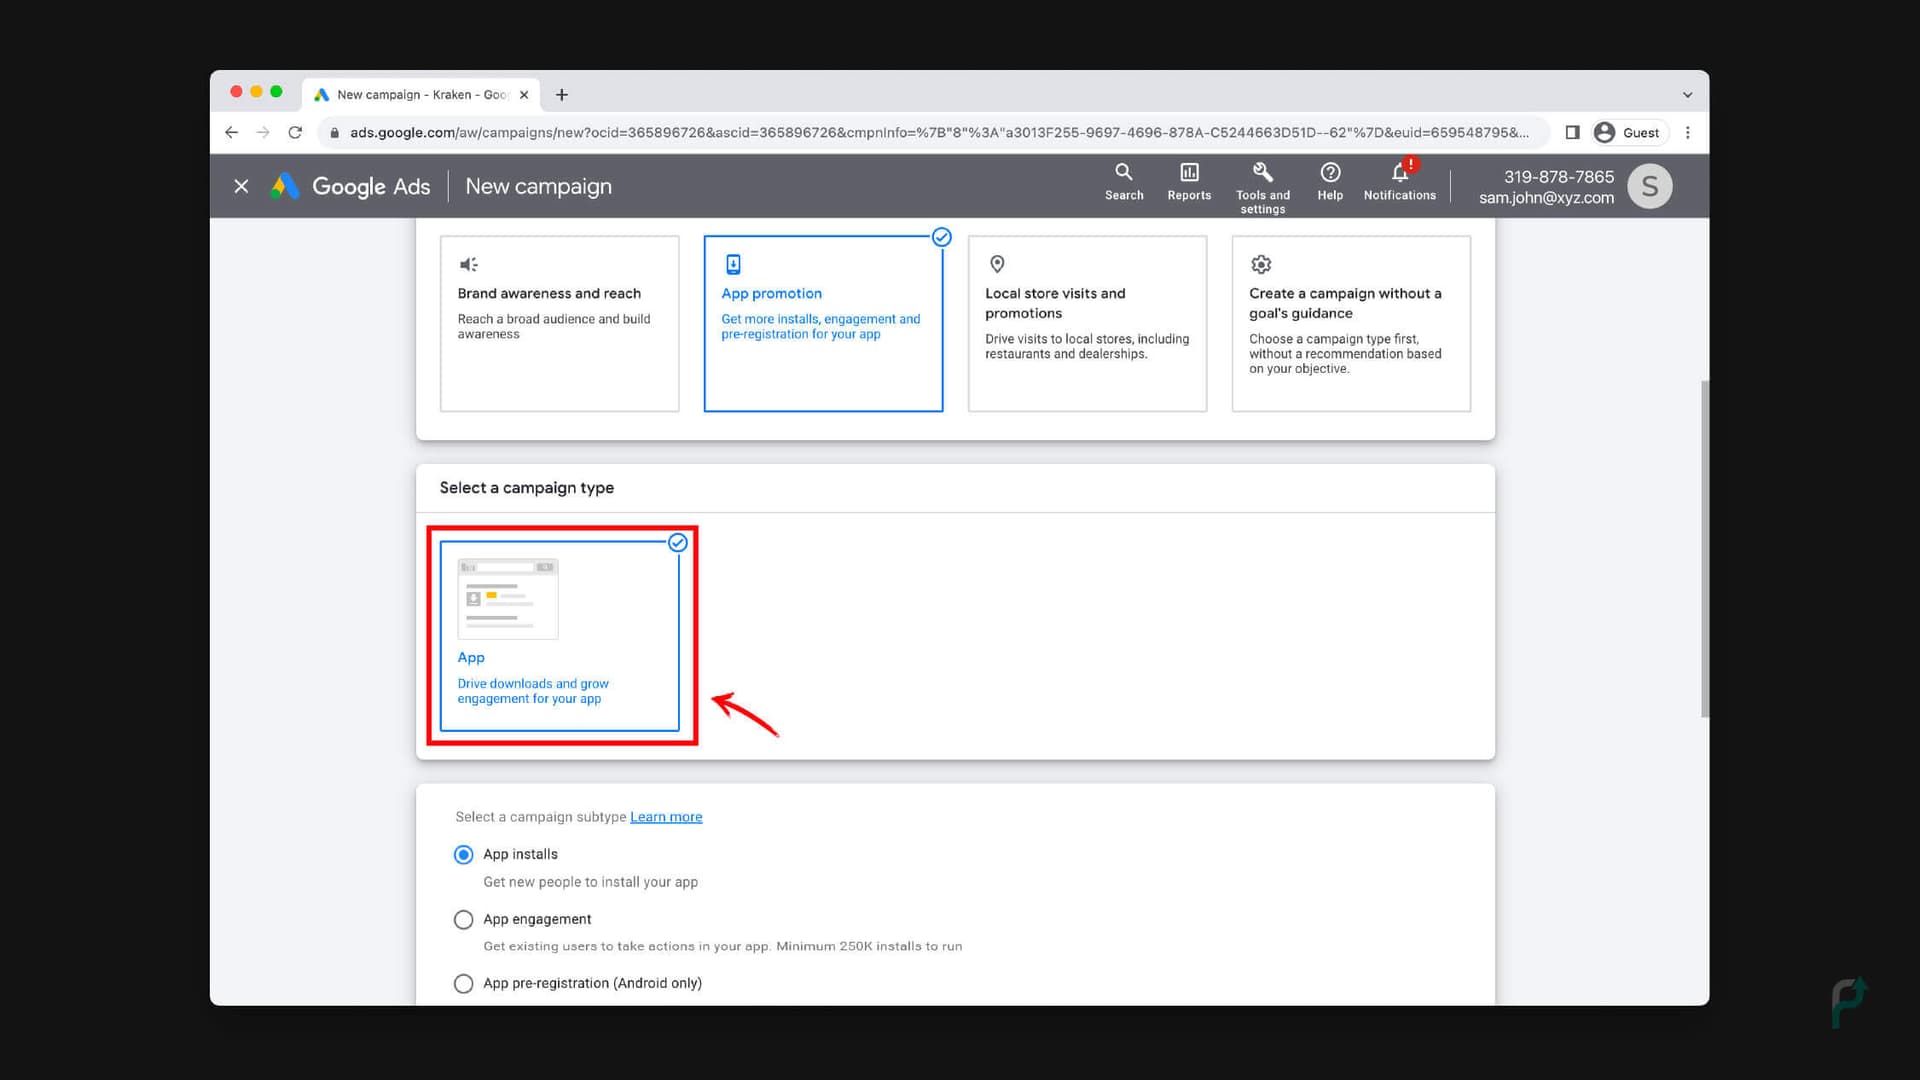
Task: Toggle the browser side panel icon
Action: (1572, 132)
